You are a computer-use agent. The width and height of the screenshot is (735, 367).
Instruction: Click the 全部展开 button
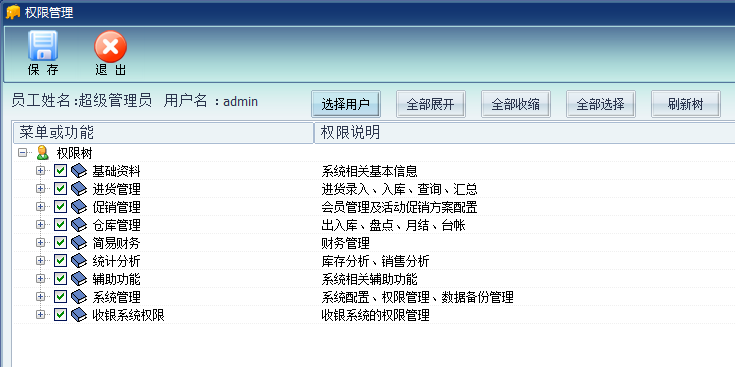(431, 104)
